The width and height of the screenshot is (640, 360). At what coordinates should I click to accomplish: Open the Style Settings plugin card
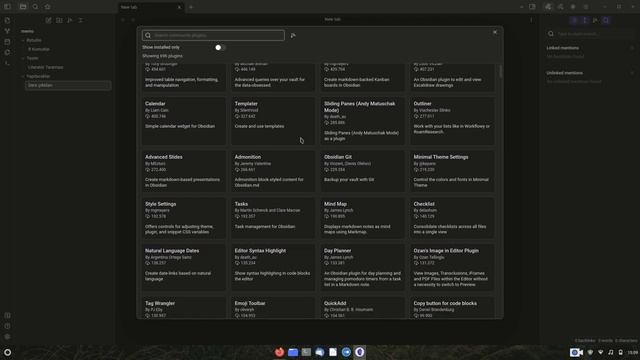pyautogui.click(x=184, y=218)
